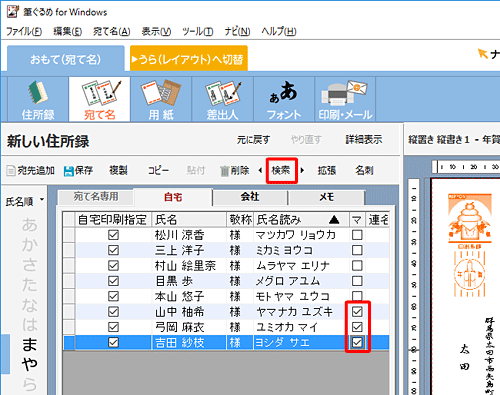Open the ナビ menu
Screen dimensions: 500x395
(237, 31)
